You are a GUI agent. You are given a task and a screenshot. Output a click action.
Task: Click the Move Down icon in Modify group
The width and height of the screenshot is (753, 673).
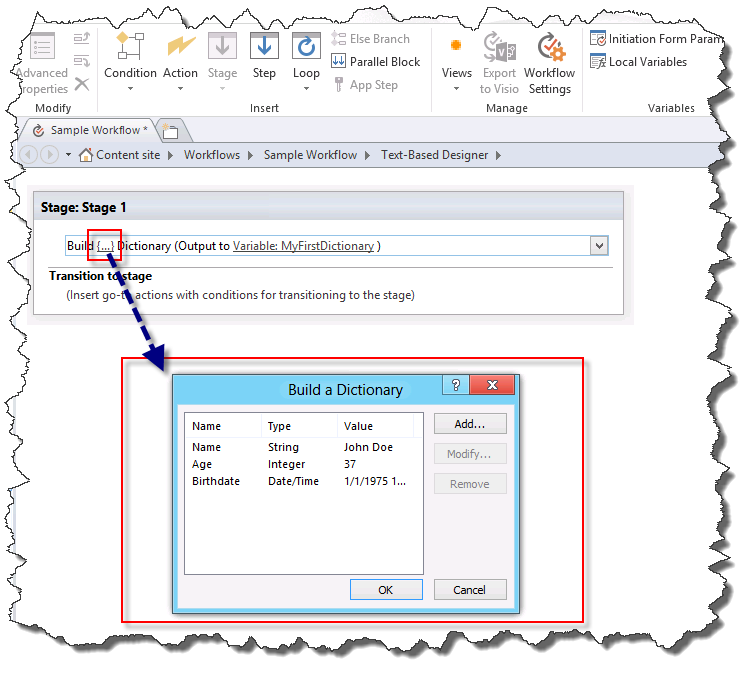(x=82, y=61)
